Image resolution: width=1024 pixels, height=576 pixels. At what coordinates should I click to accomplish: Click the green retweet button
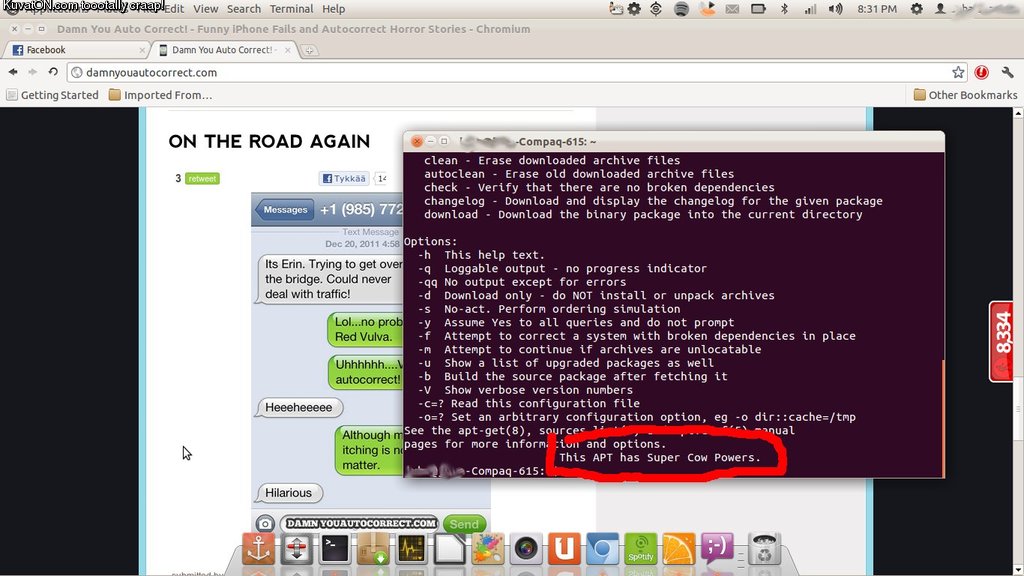pos(201,179)
